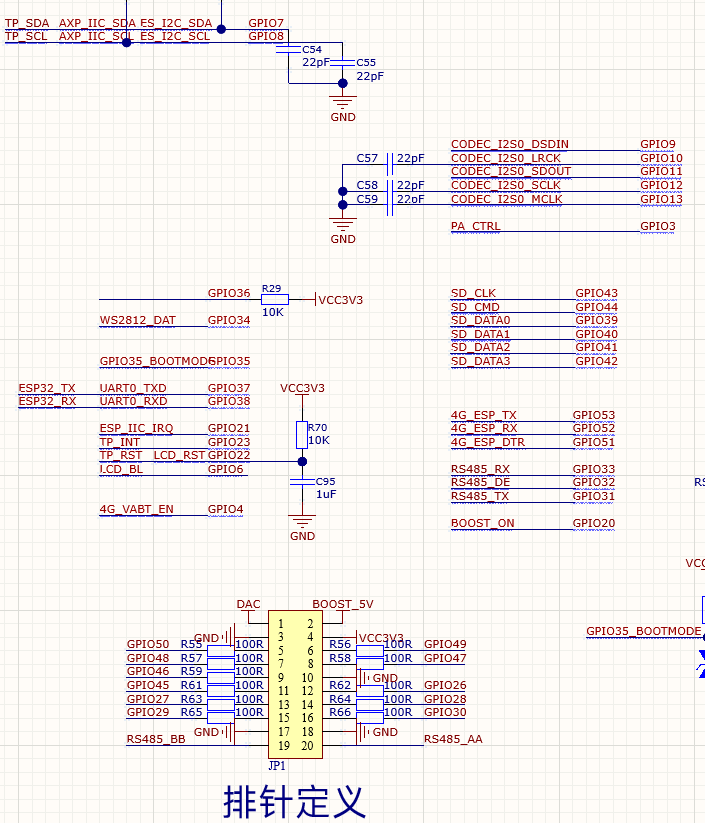705x823 pixels.
Task: Select the TP_SCL net label
Action: tap(26, 36)
